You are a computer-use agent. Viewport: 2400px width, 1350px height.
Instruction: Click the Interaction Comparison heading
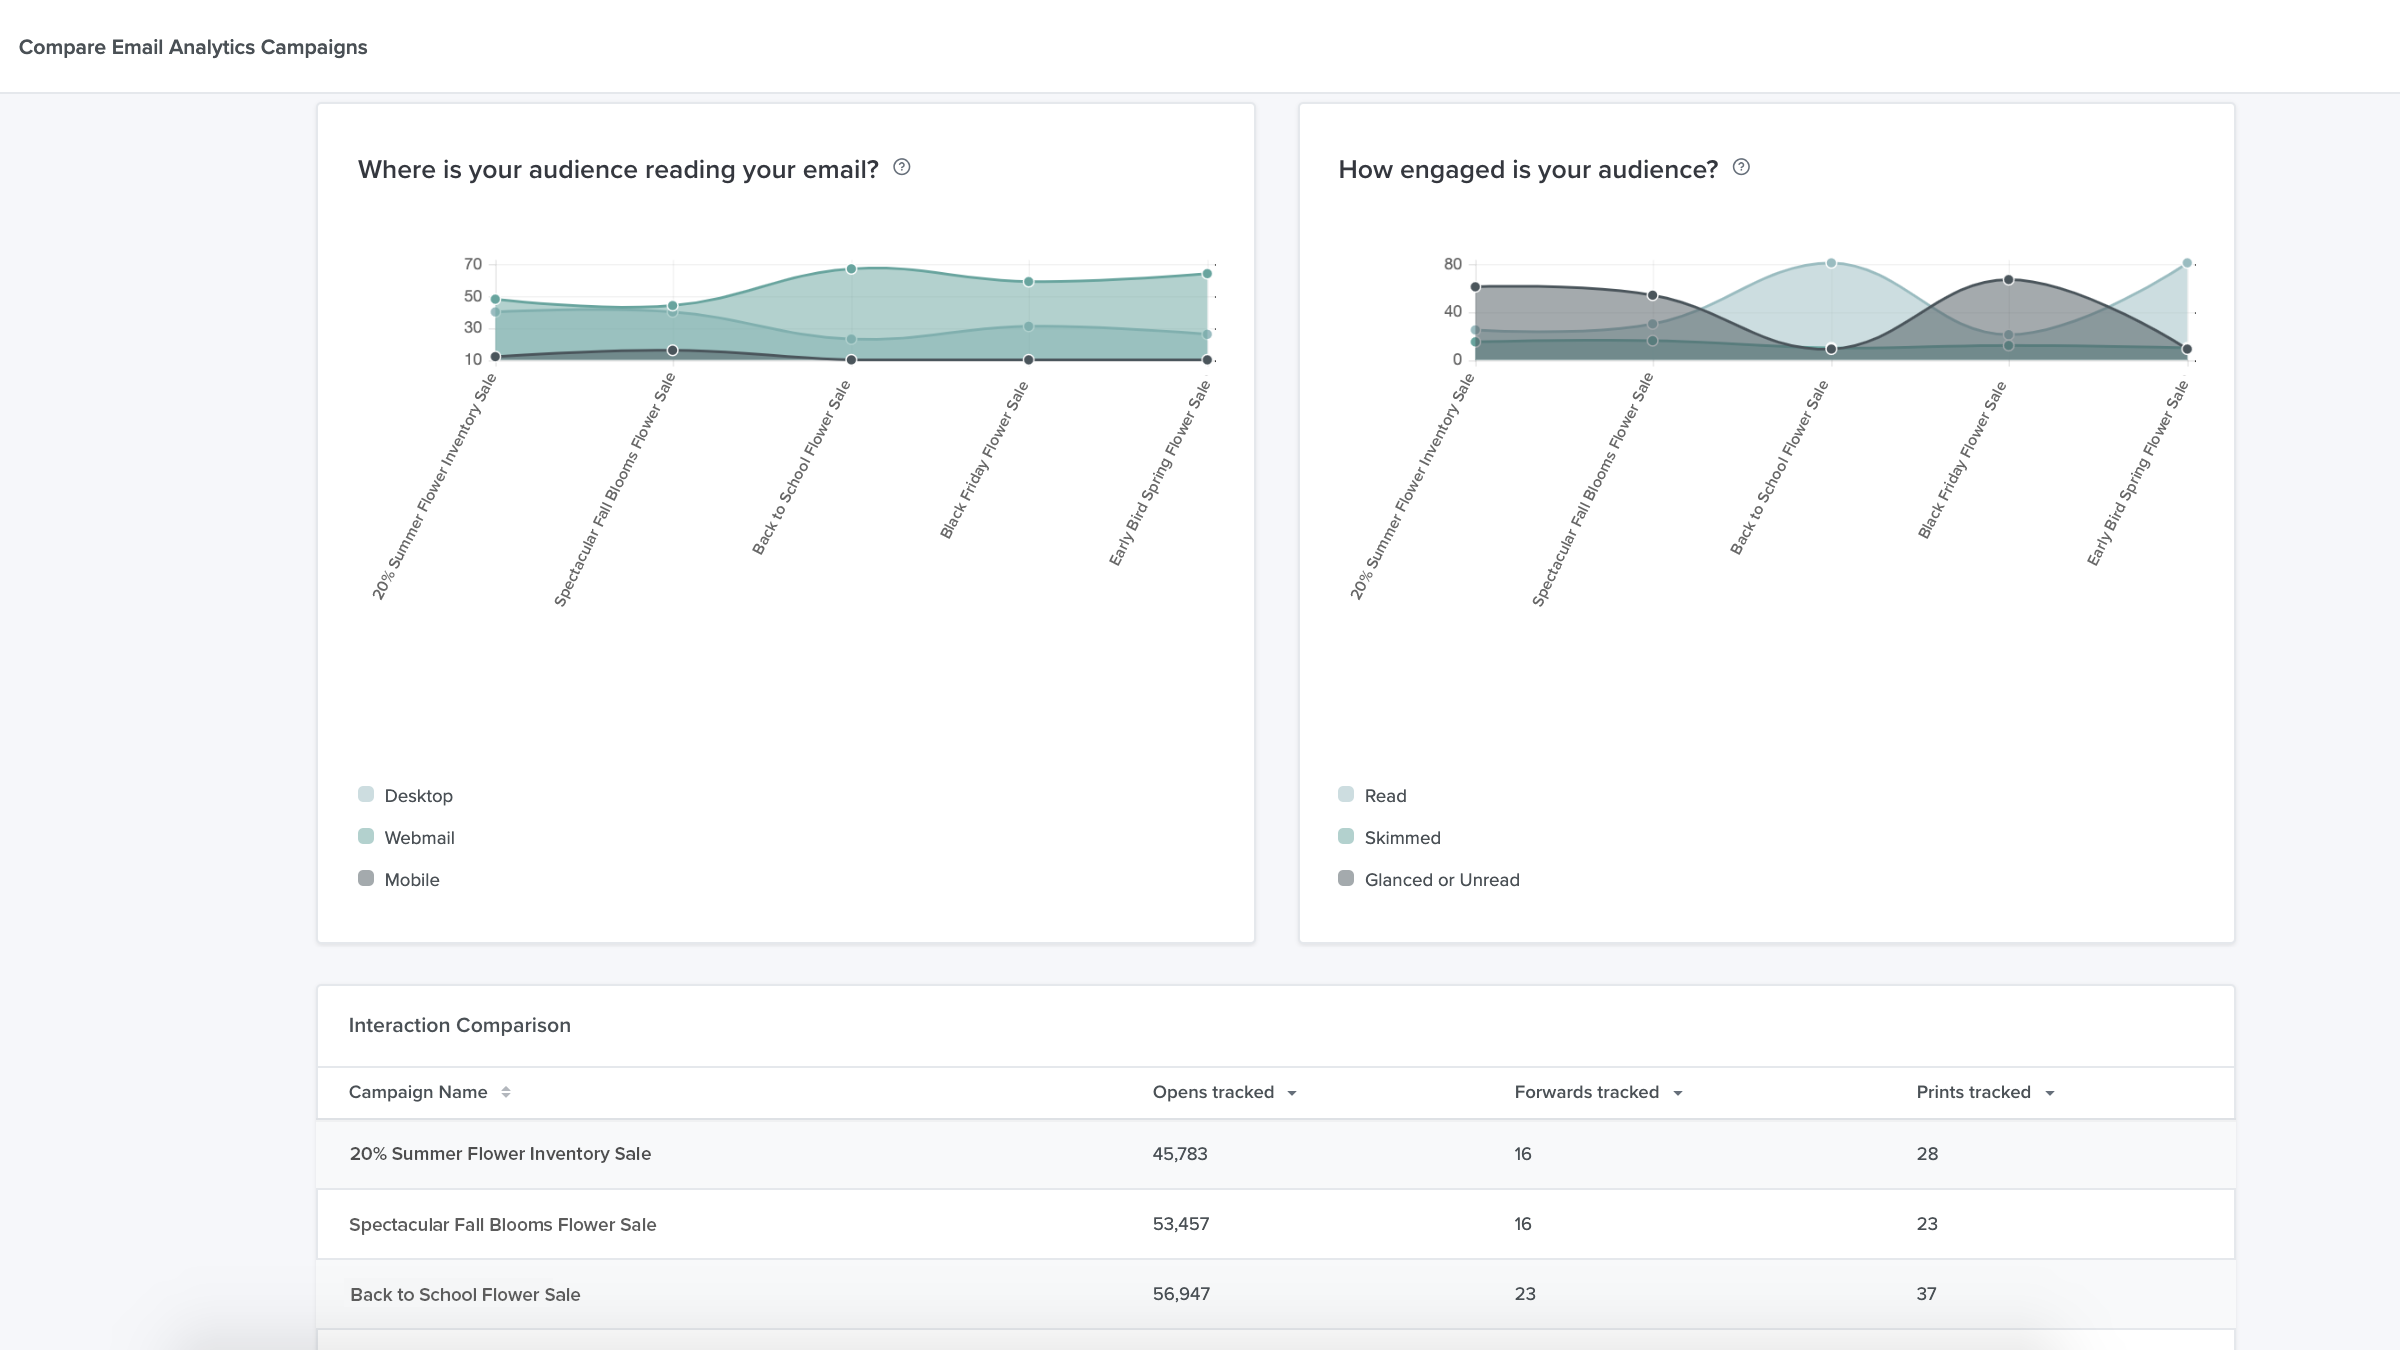459,1025
